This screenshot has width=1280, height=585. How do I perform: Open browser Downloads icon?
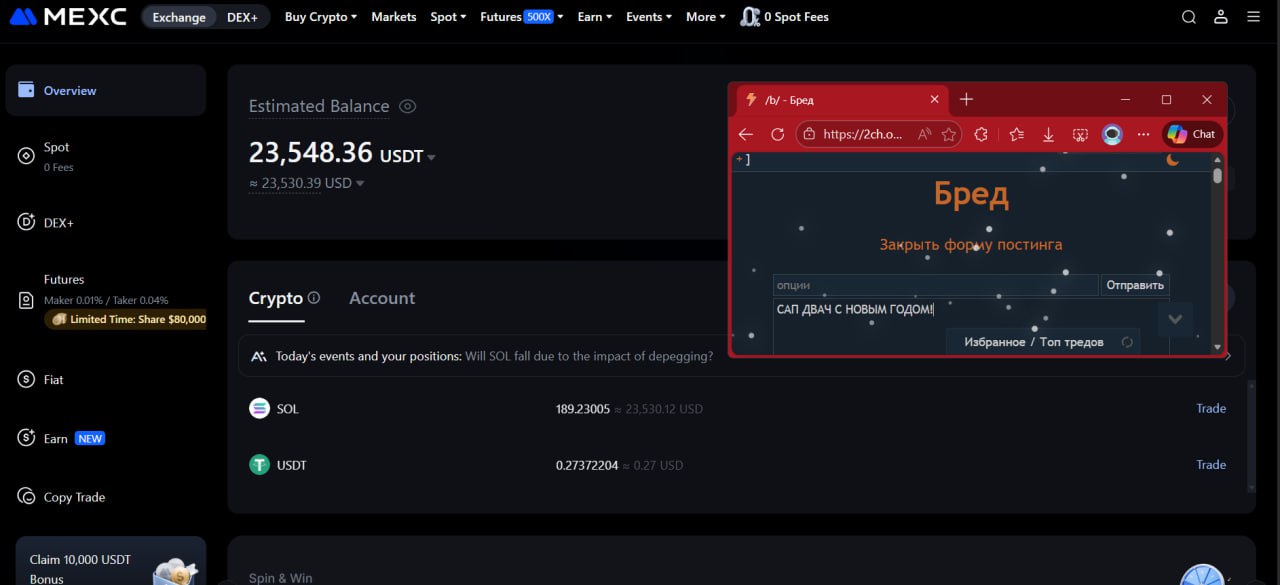pos(1048,134)
